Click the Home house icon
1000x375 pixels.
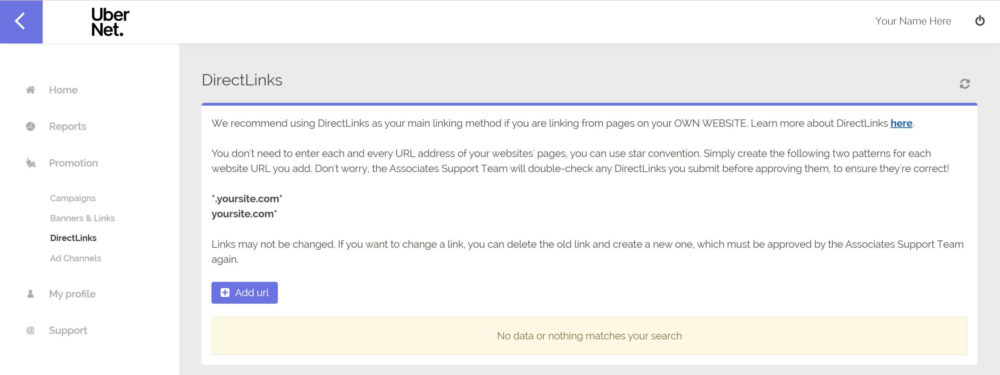30,90
